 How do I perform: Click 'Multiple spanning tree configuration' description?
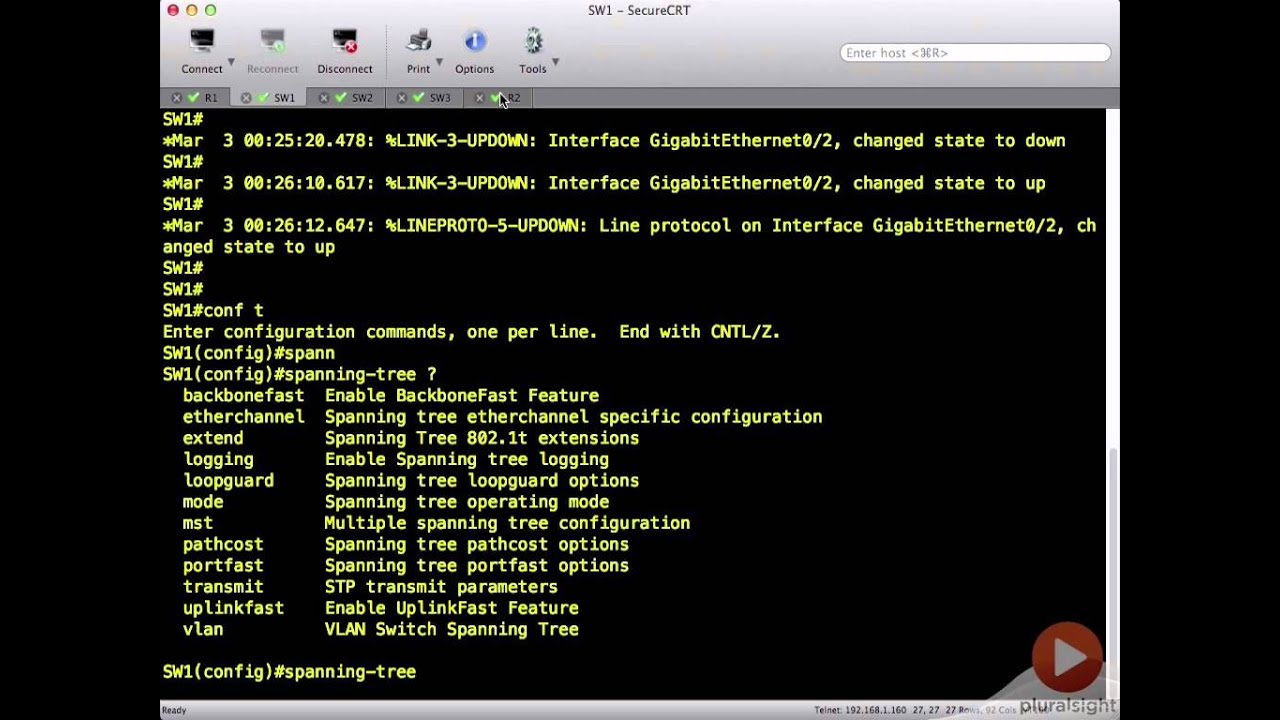click(507, 523)
